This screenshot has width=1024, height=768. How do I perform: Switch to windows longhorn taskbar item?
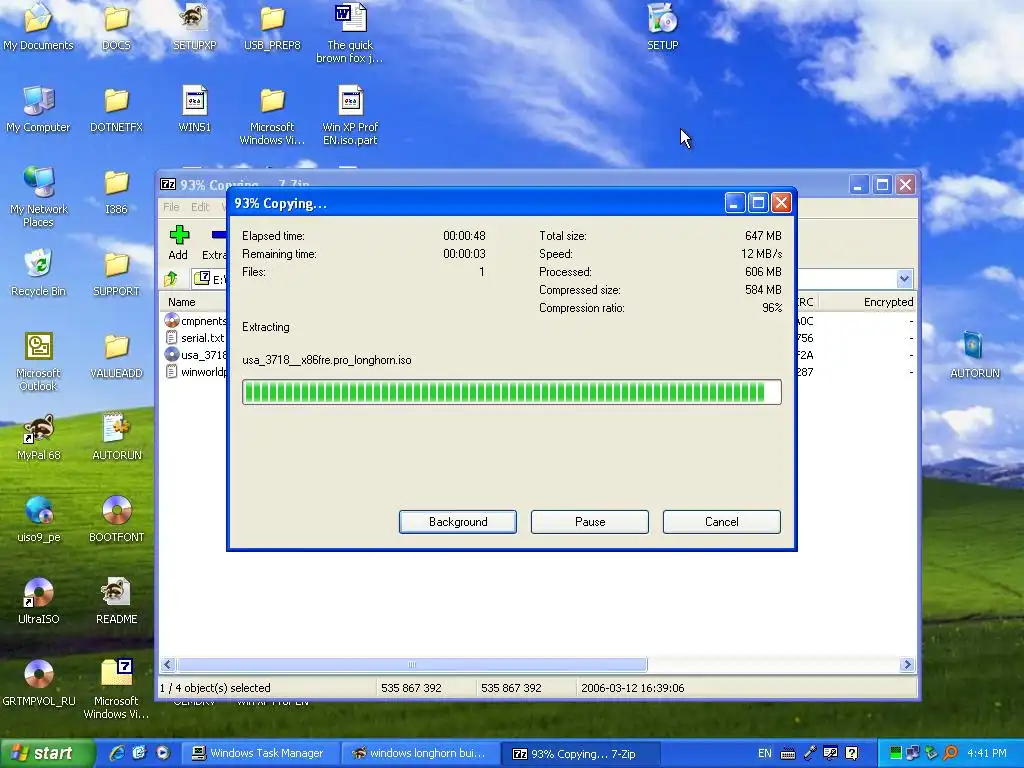421,753
